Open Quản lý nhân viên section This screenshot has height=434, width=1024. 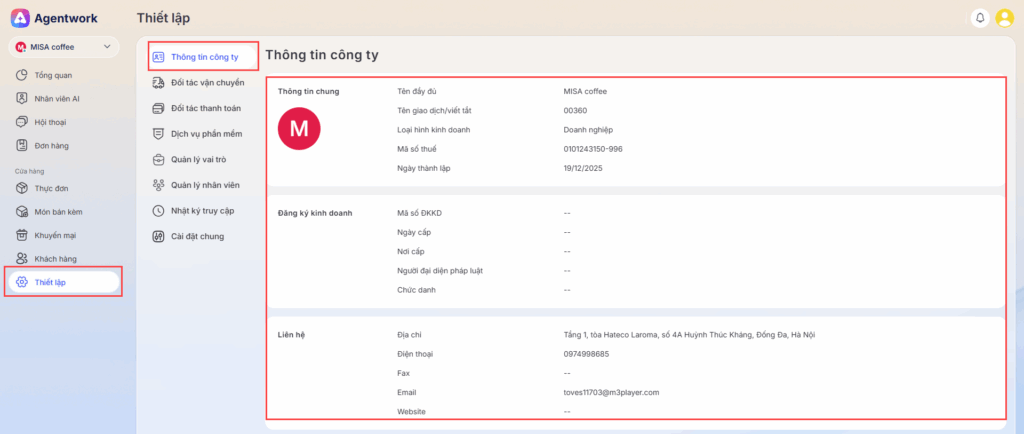[x=205, y=185]
